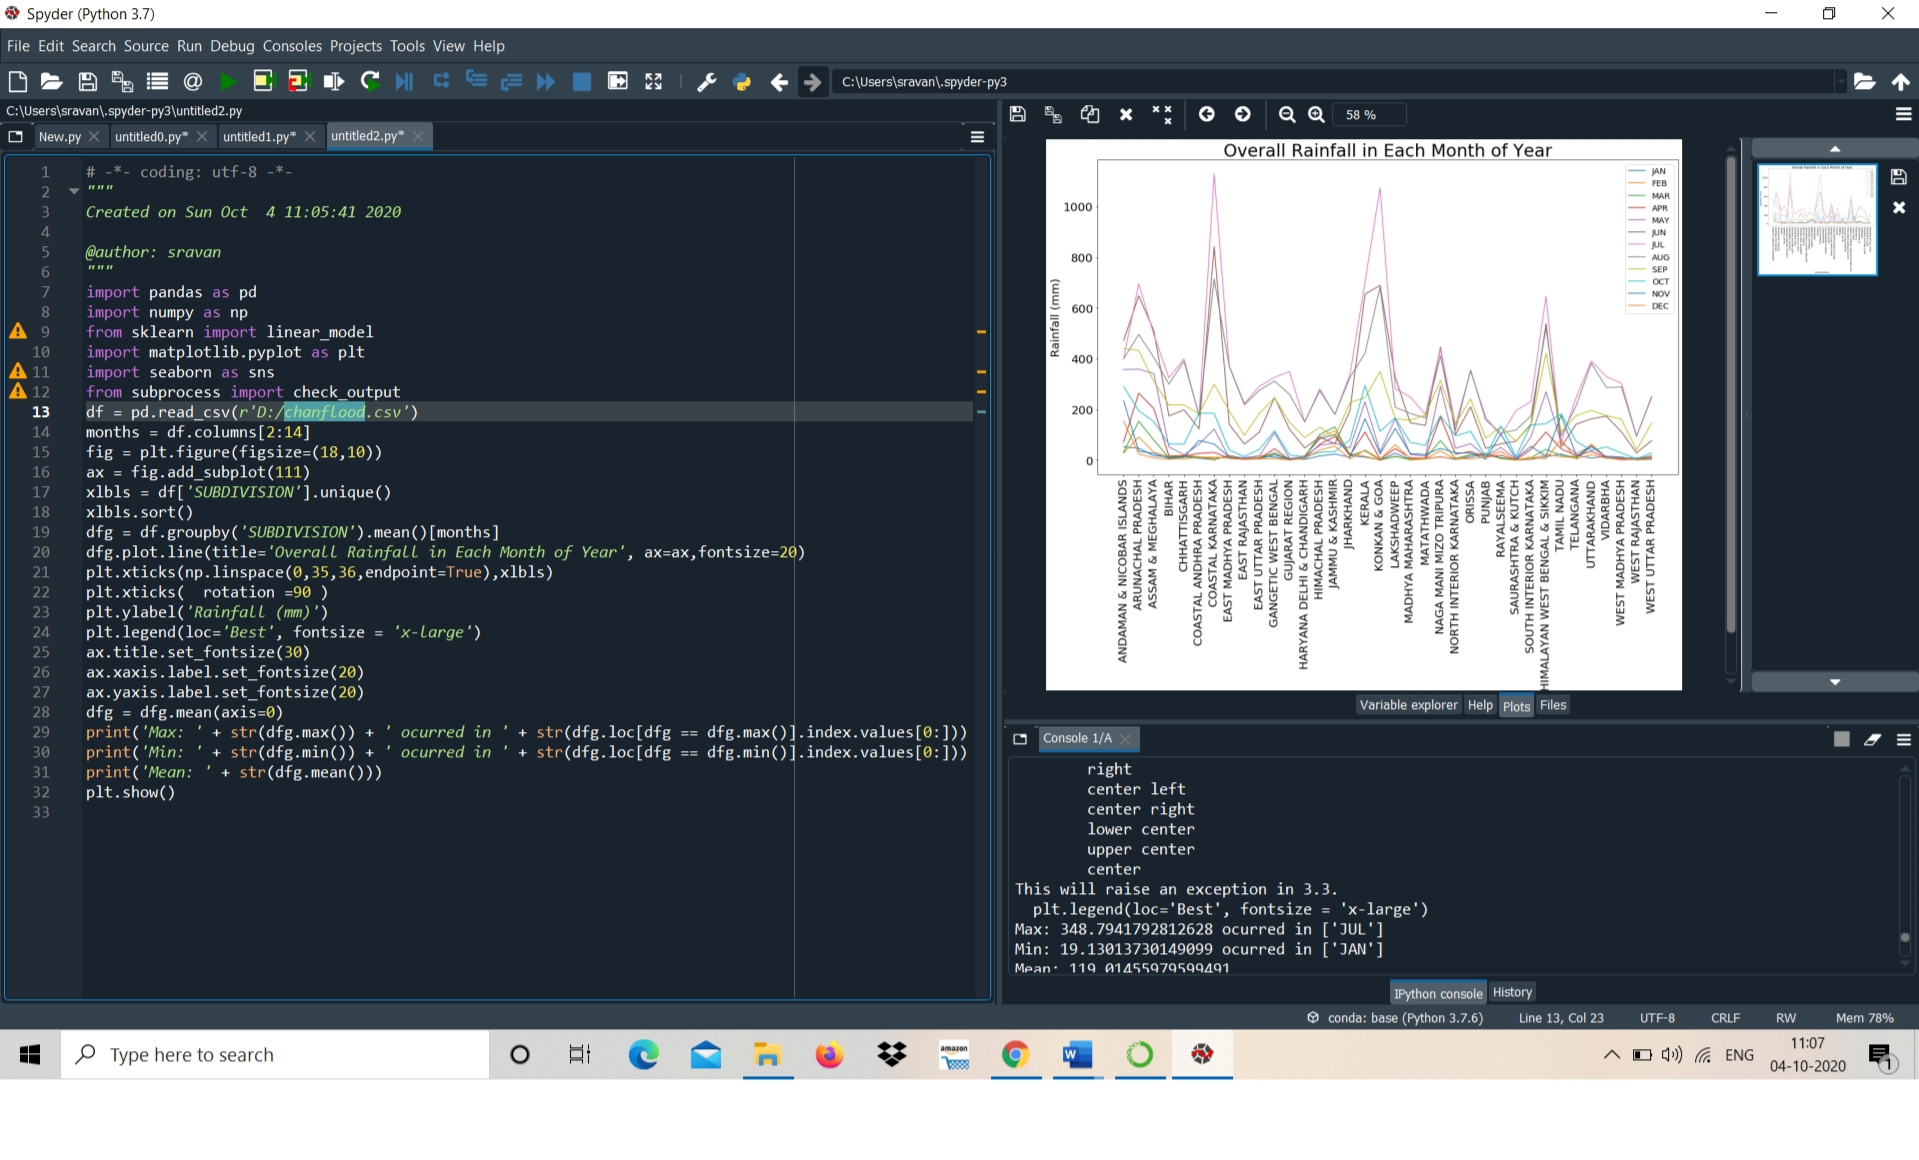Zoom out the plot view
The height and width of the screenshot is (1160, 1919).
(x=1287, y=115)
